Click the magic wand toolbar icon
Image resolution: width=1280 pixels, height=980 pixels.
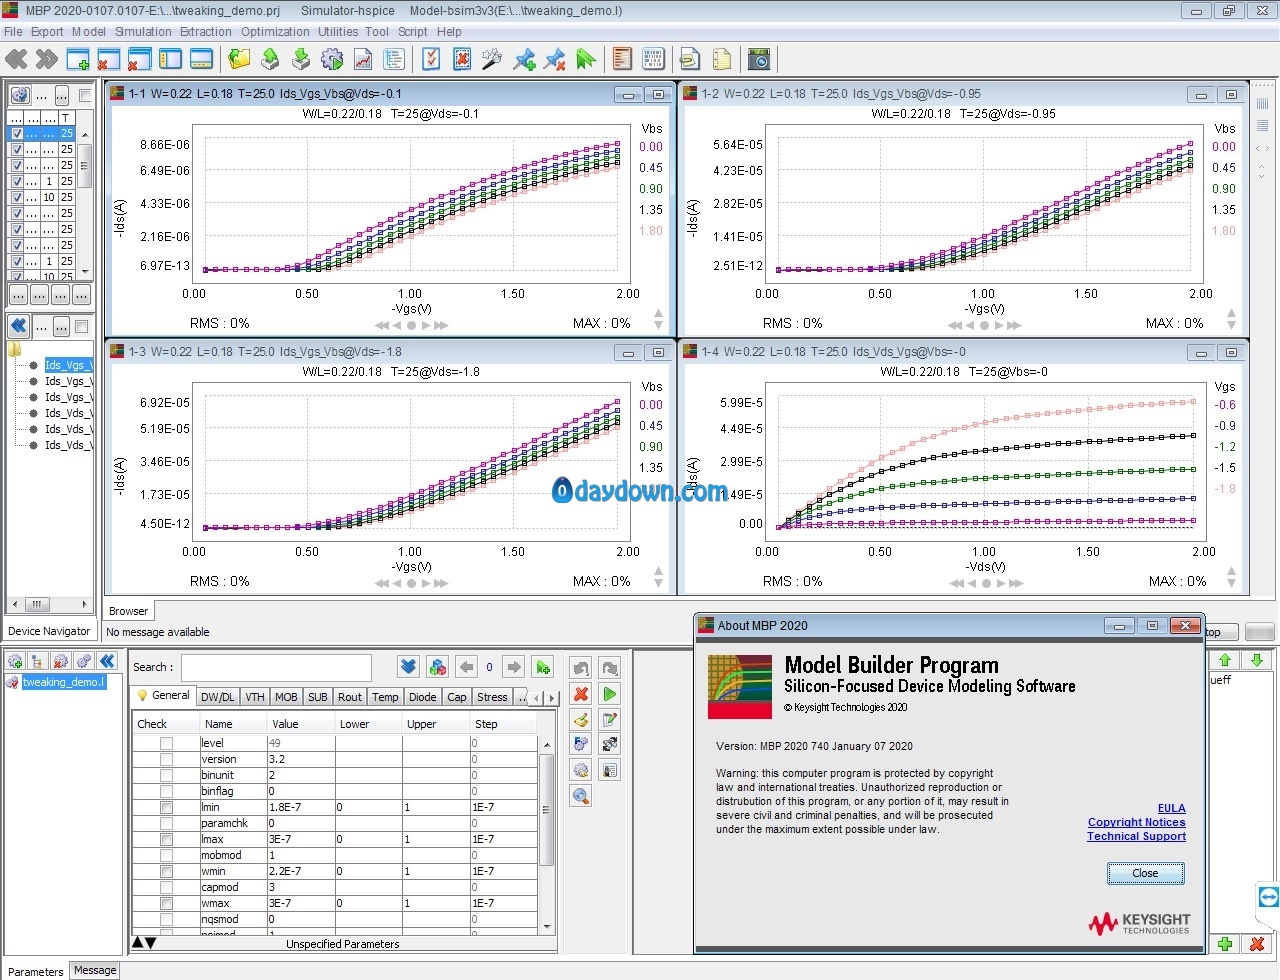pos(491,59)
